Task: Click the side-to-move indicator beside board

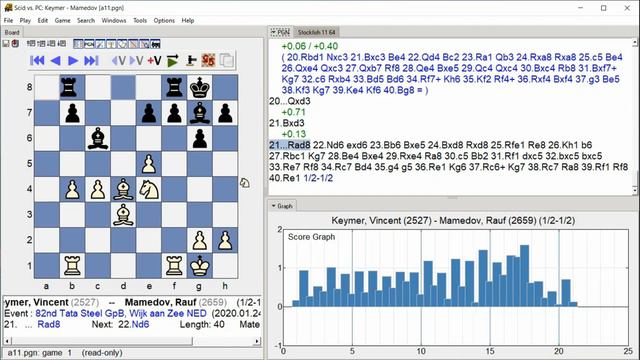Action: [x=244, y=182]
